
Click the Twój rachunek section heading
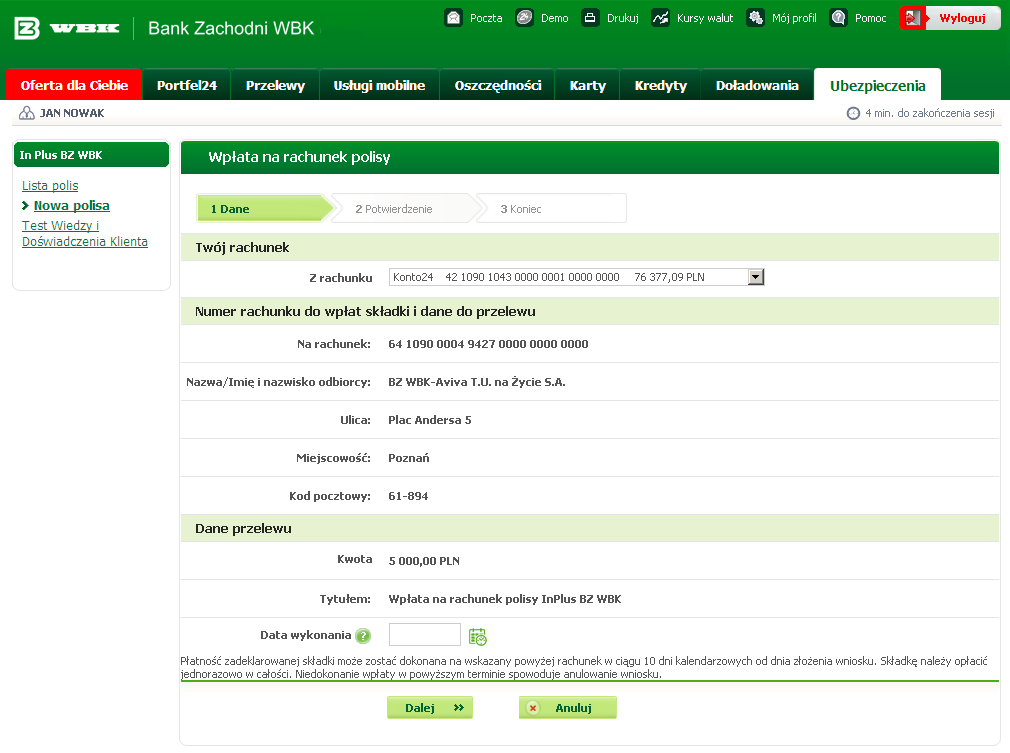[242, 247]
